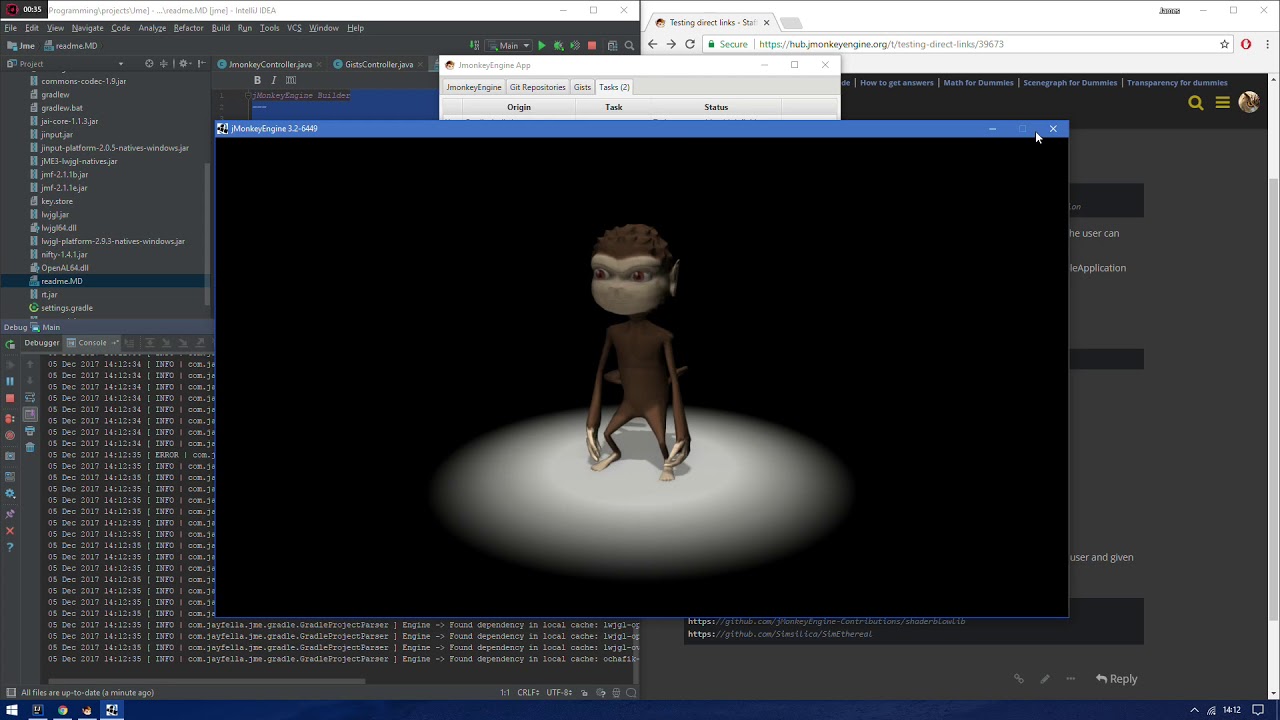This screenshot has height=720, width=1280.
Task: Pause the program in the Debug panel
Action: pos(10,381)
